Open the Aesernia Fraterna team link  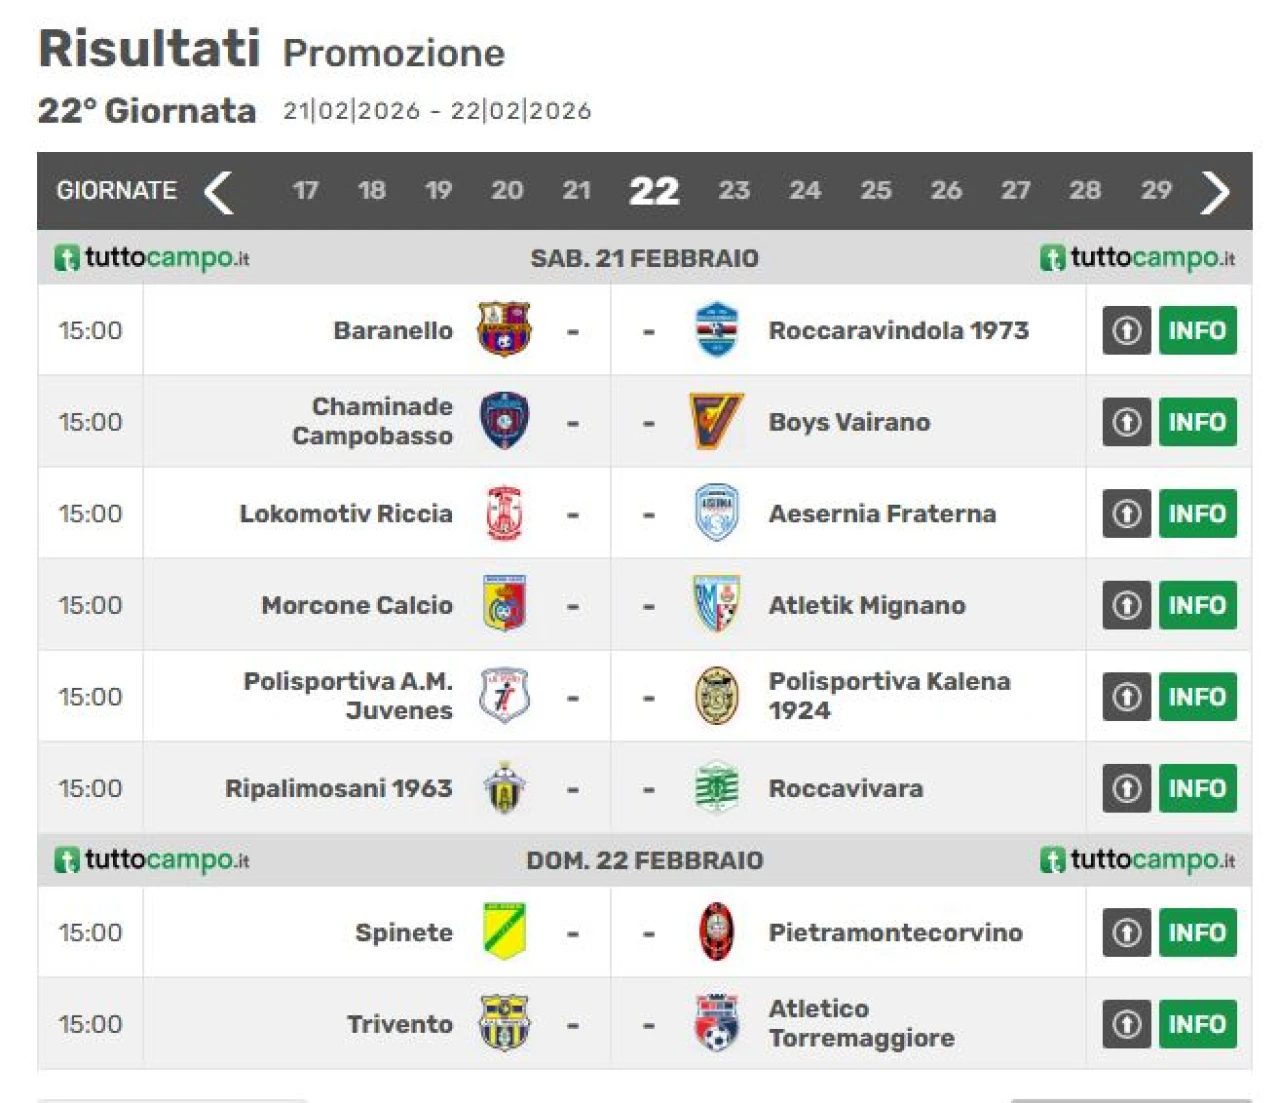tap(882, 514)
